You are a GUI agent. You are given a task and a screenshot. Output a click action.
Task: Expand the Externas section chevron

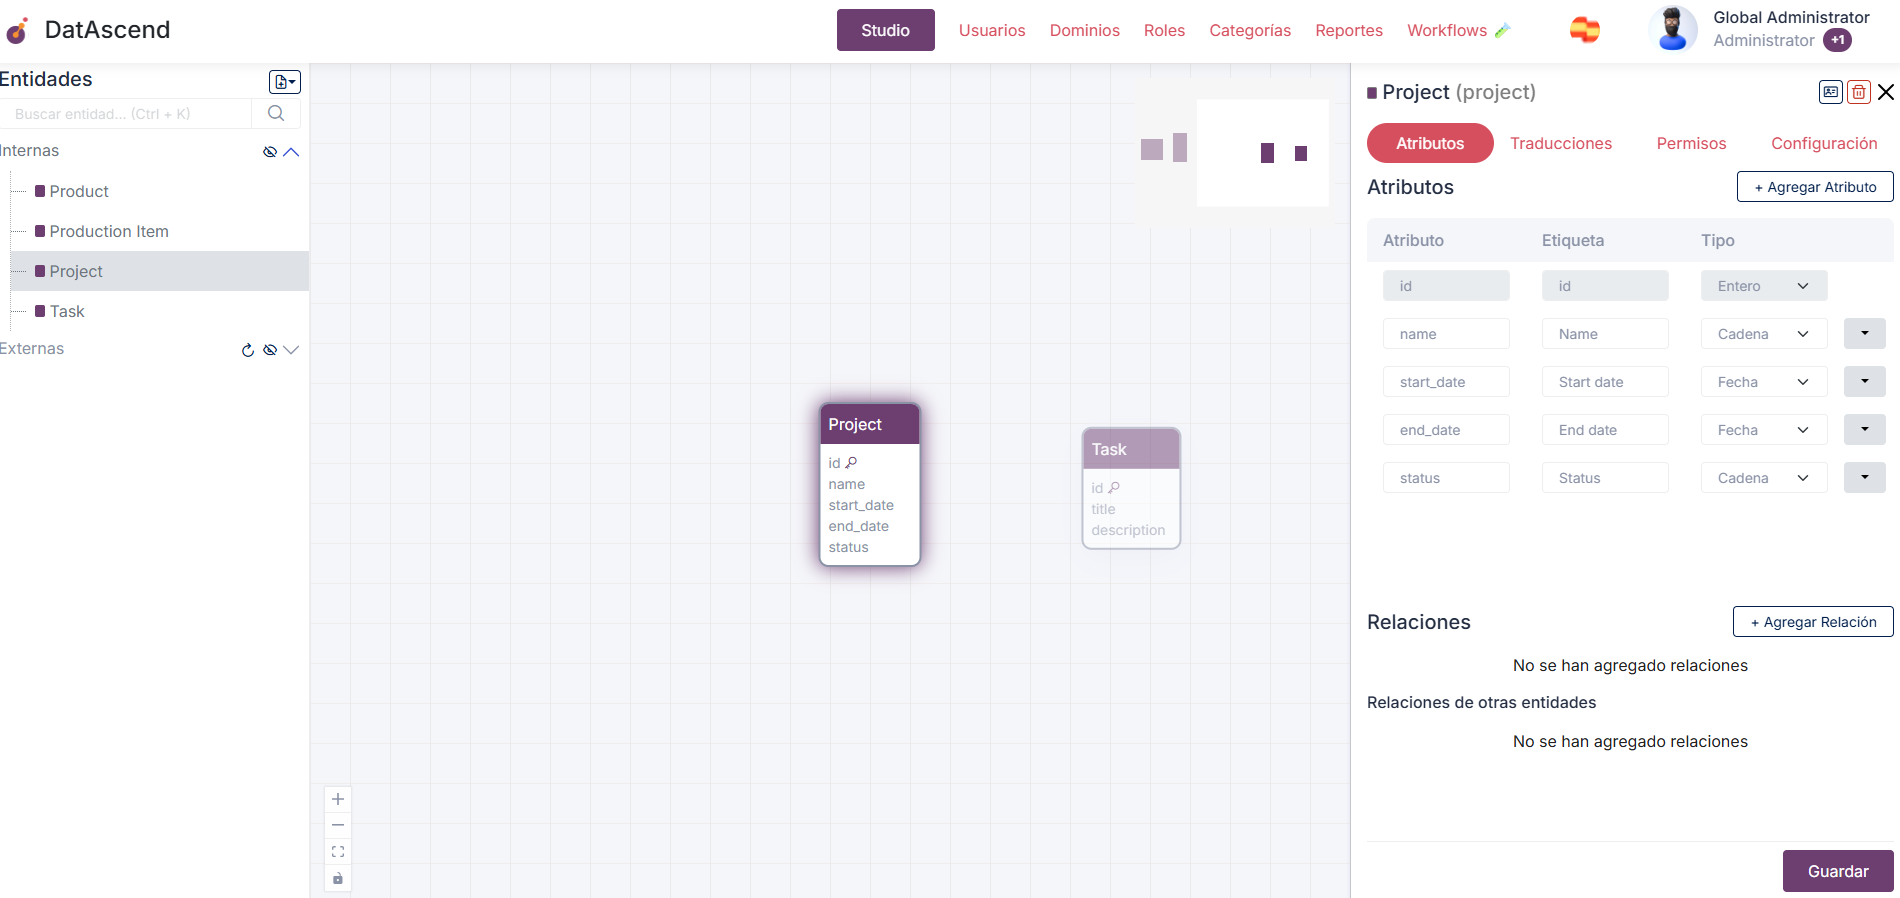(x=291, y=350)
